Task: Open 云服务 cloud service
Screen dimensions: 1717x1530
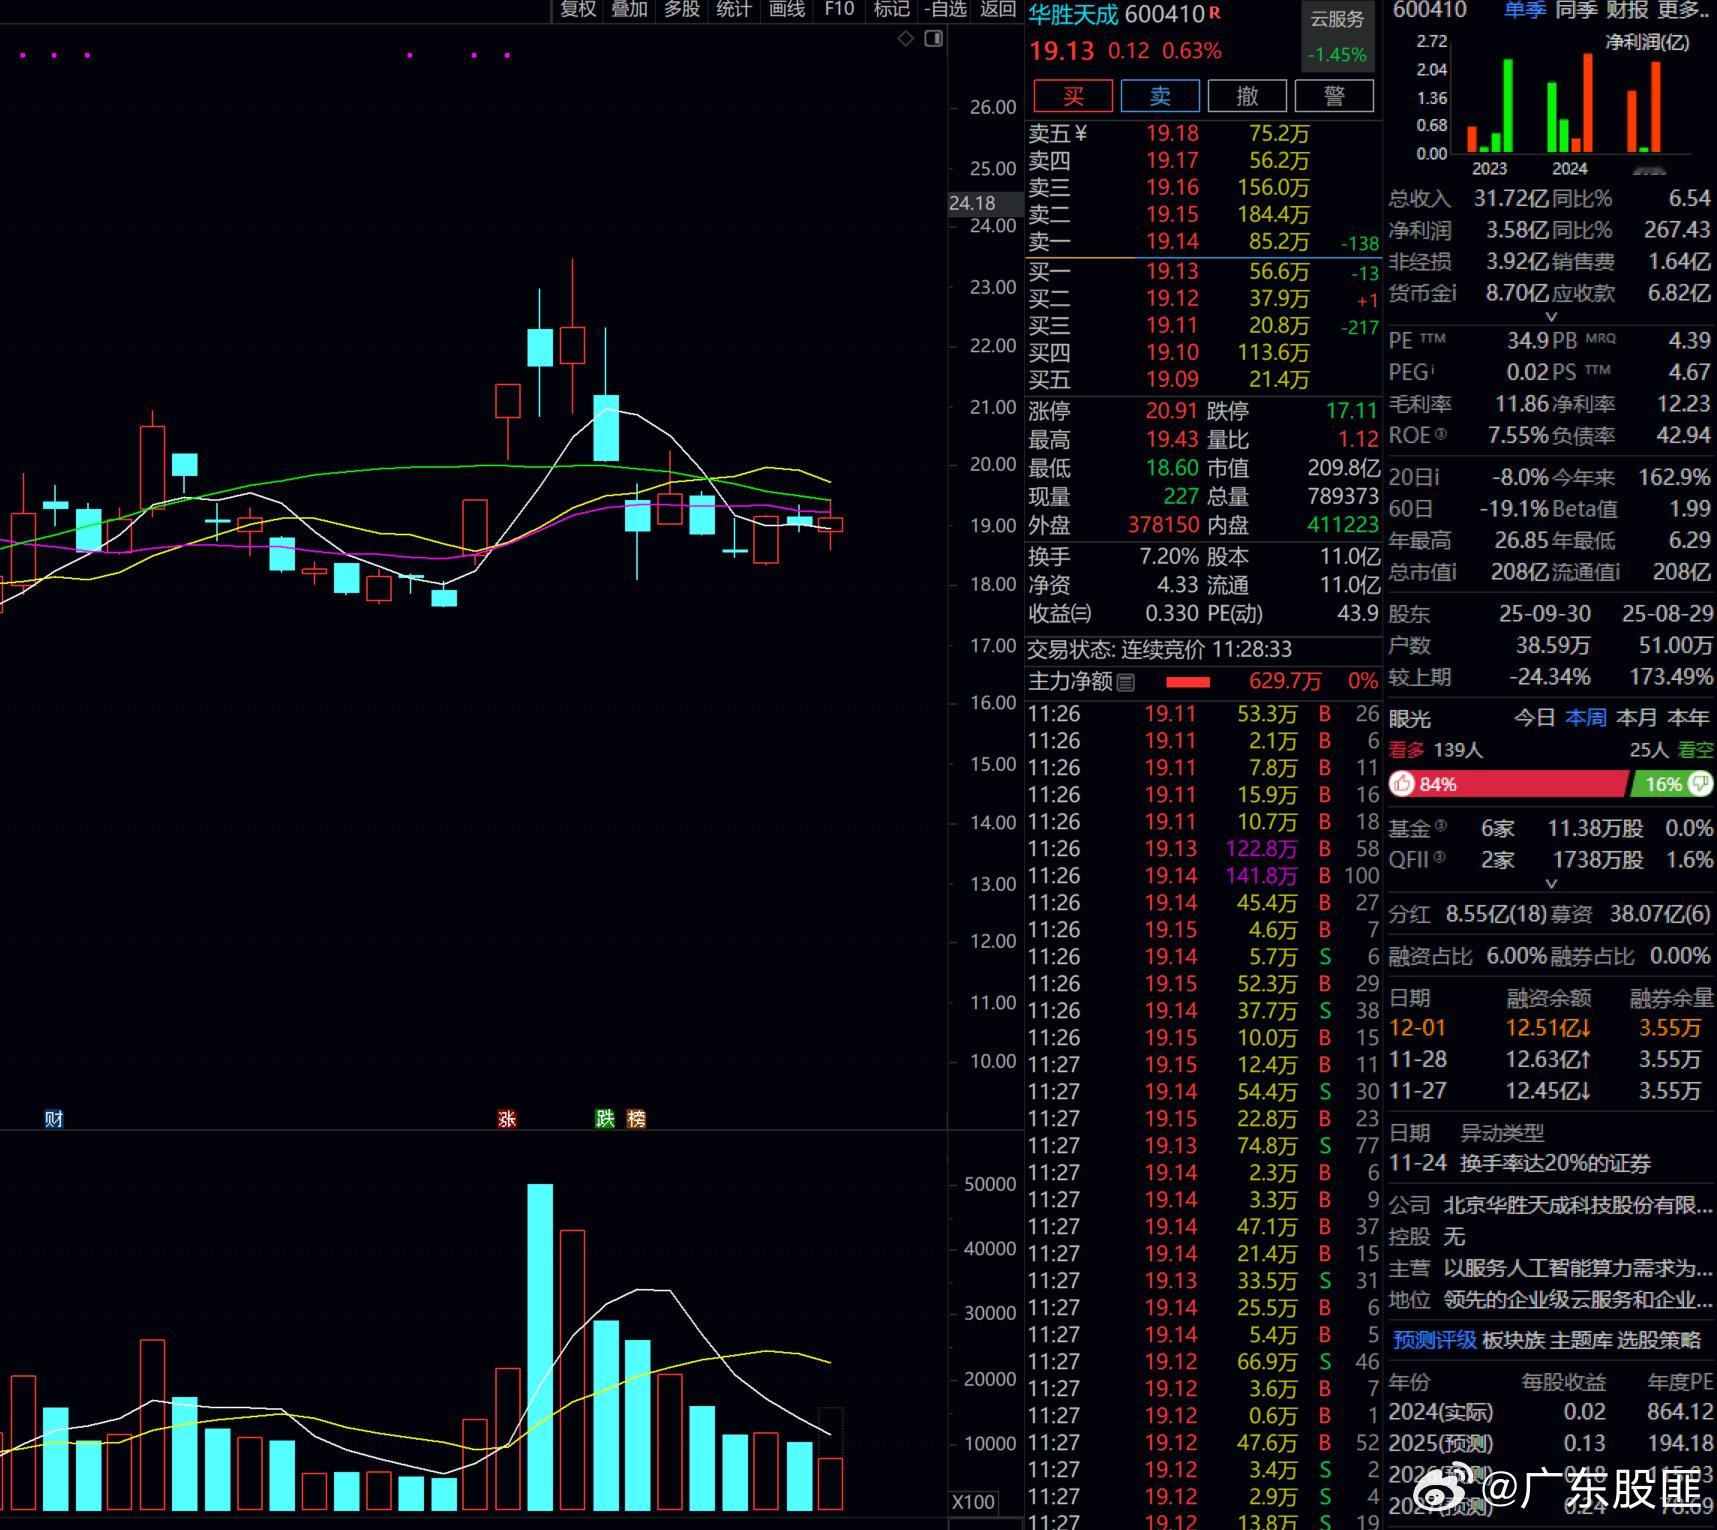Action: [1337, 20]
